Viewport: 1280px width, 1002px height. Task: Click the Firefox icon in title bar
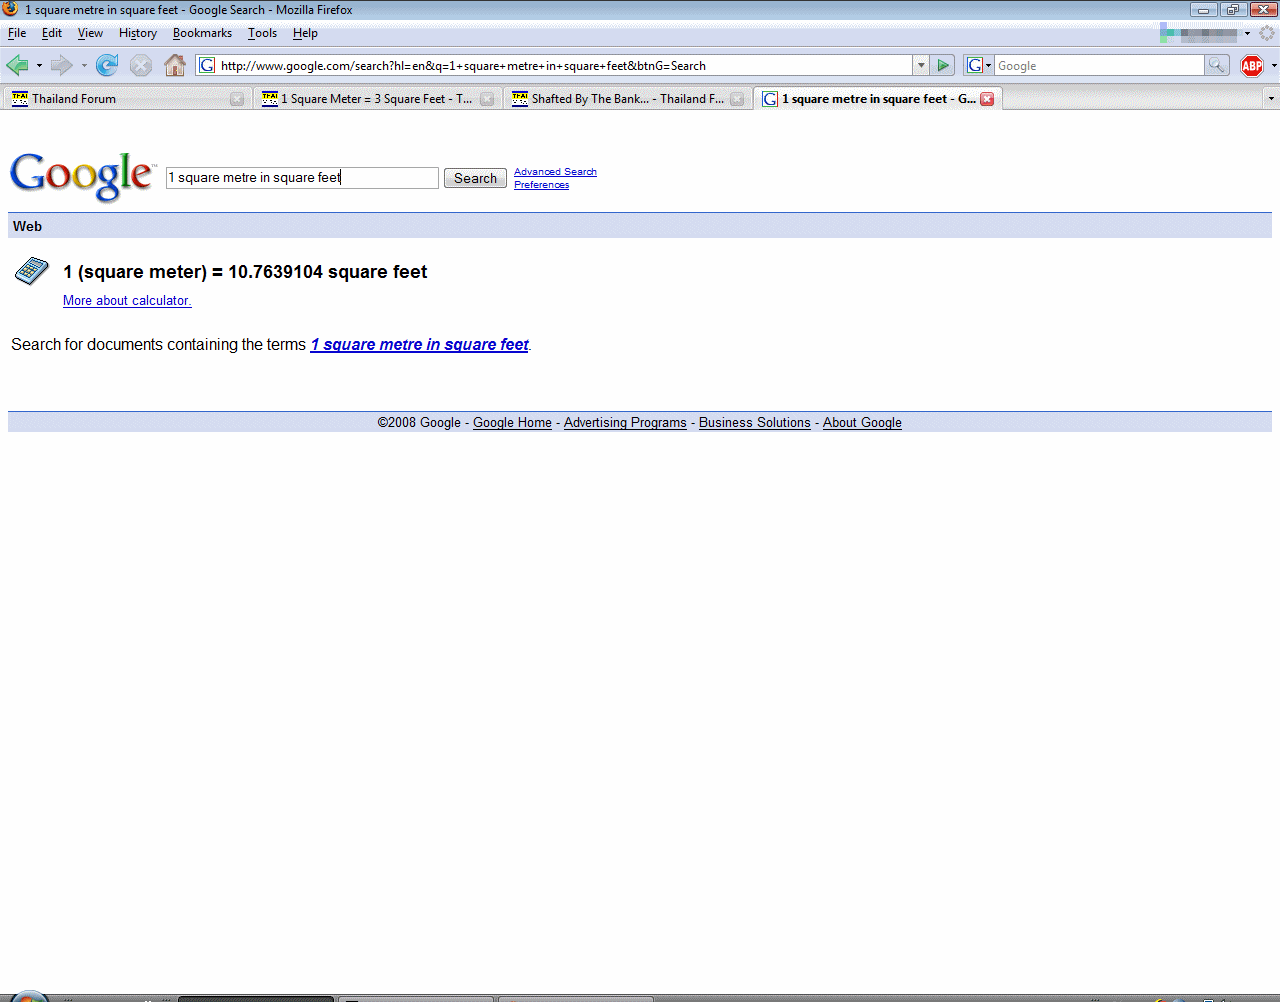(x=10, y=9)
